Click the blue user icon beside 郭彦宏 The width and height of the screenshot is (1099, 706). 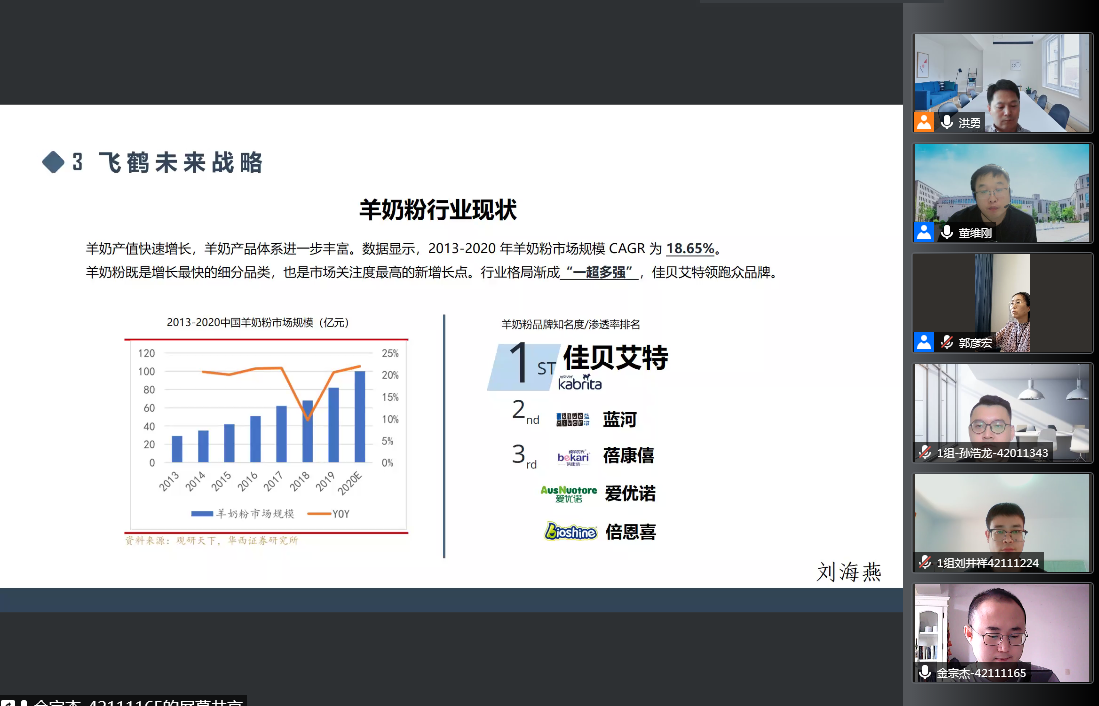(x=924, y=342)
